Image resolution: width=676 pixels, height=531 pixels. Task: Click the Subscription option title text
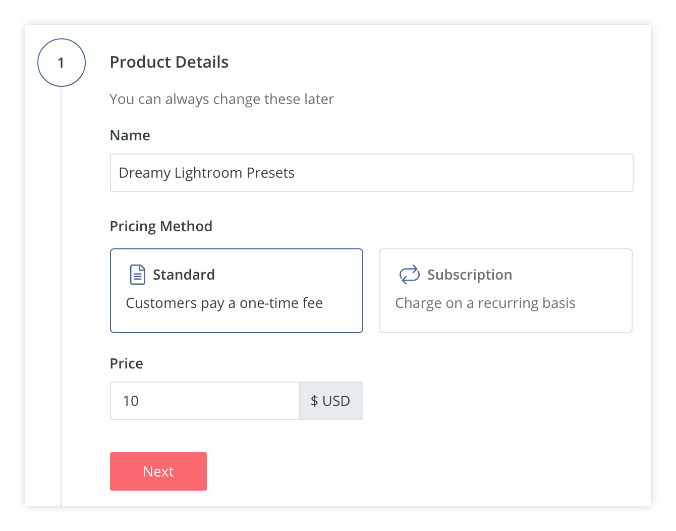469,275
